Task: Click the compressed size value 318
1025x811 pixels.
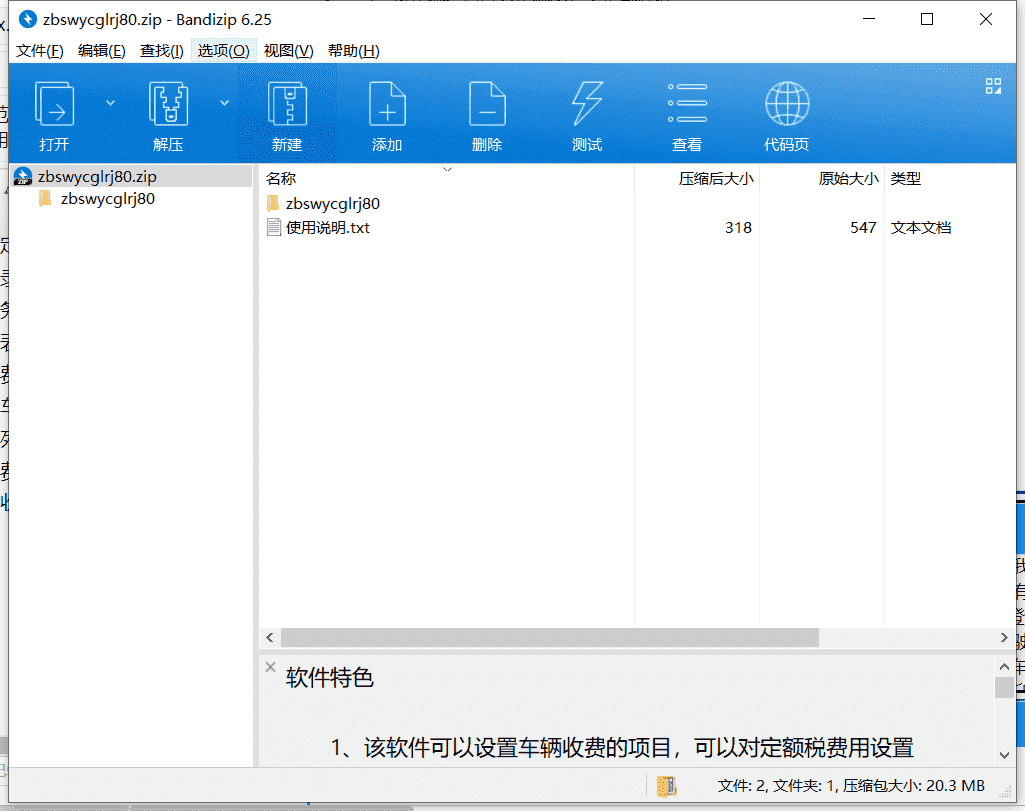Action: (738, 227)
